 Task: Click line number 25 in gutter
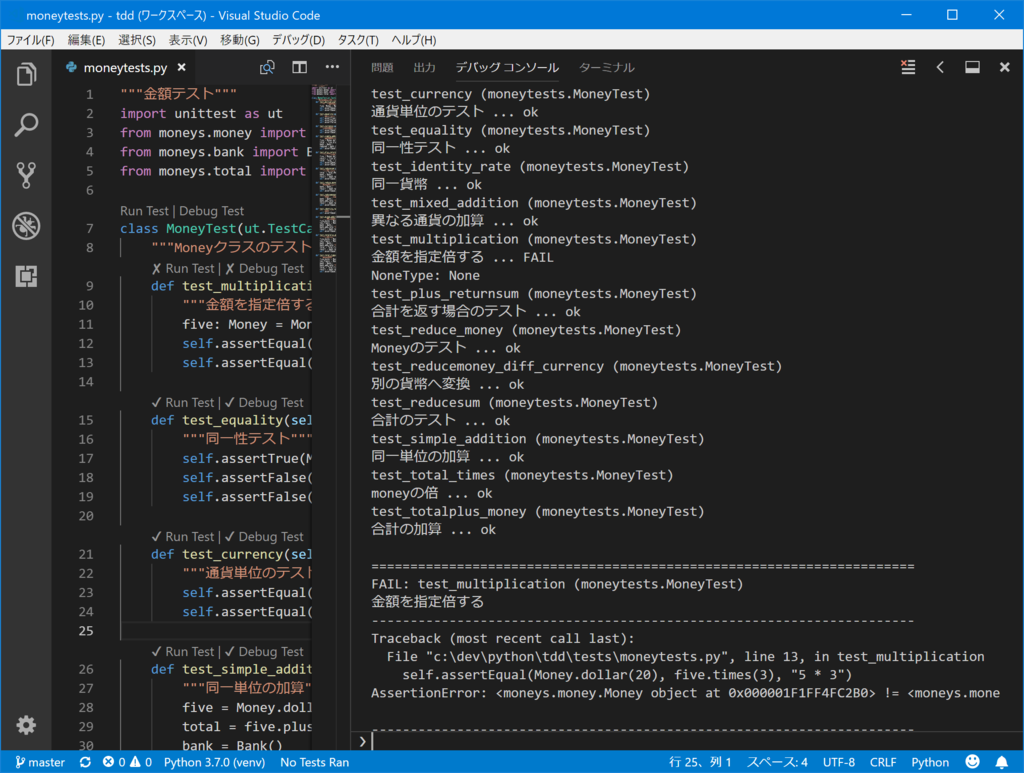pos(86,631)
